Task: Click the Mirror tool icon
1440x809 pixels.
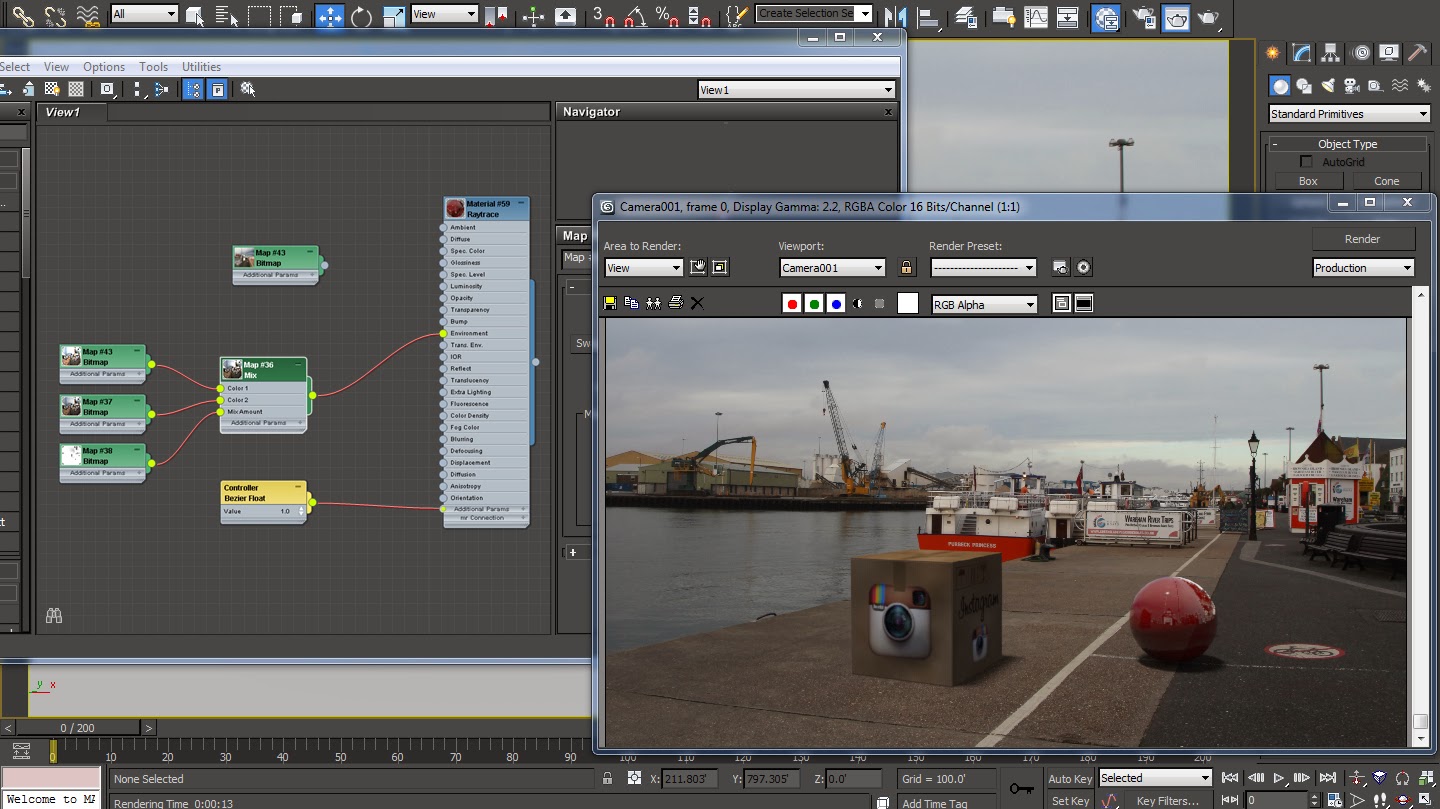Action: coord(894,16)
